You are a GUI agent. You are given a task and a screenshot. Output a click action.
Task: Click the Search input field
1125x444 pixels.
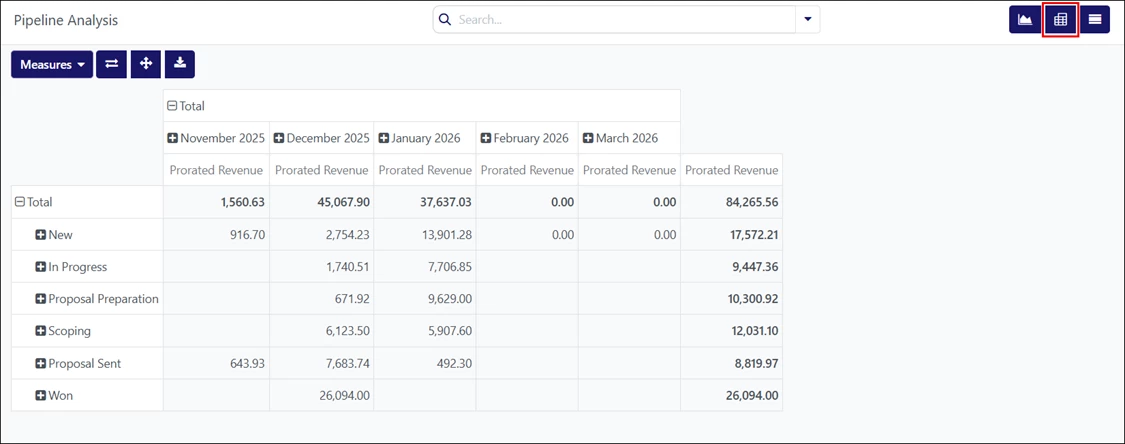[624, 20]
